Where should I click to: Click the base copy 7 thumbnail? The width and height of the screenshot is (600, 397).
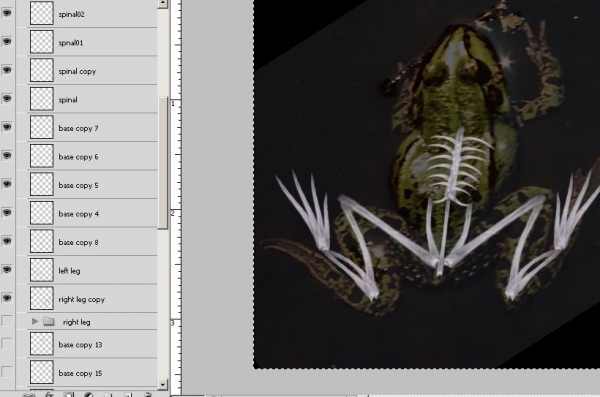pos(41,127)
